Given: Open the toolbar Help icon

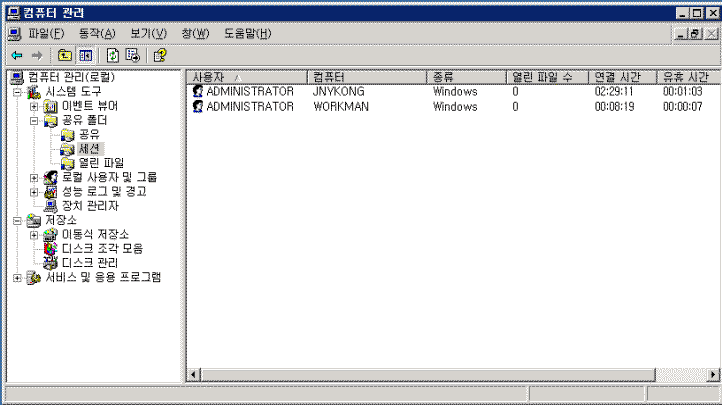Looking at the screenshot, I should coord(160,56).
